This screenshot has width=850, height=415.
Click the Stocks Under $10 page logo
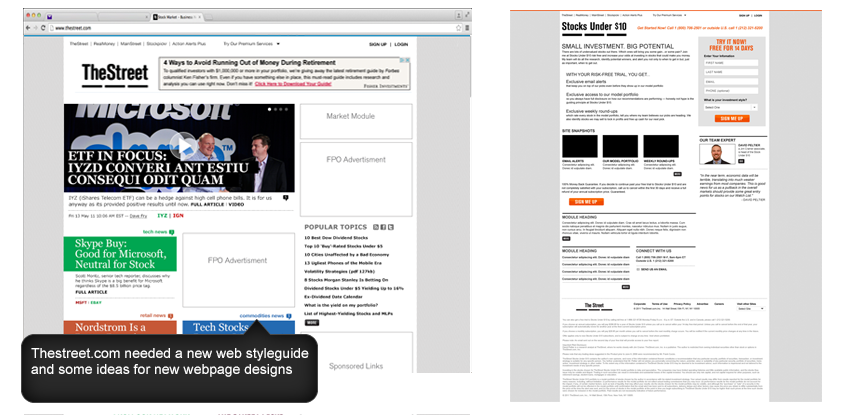coord(594,27)
